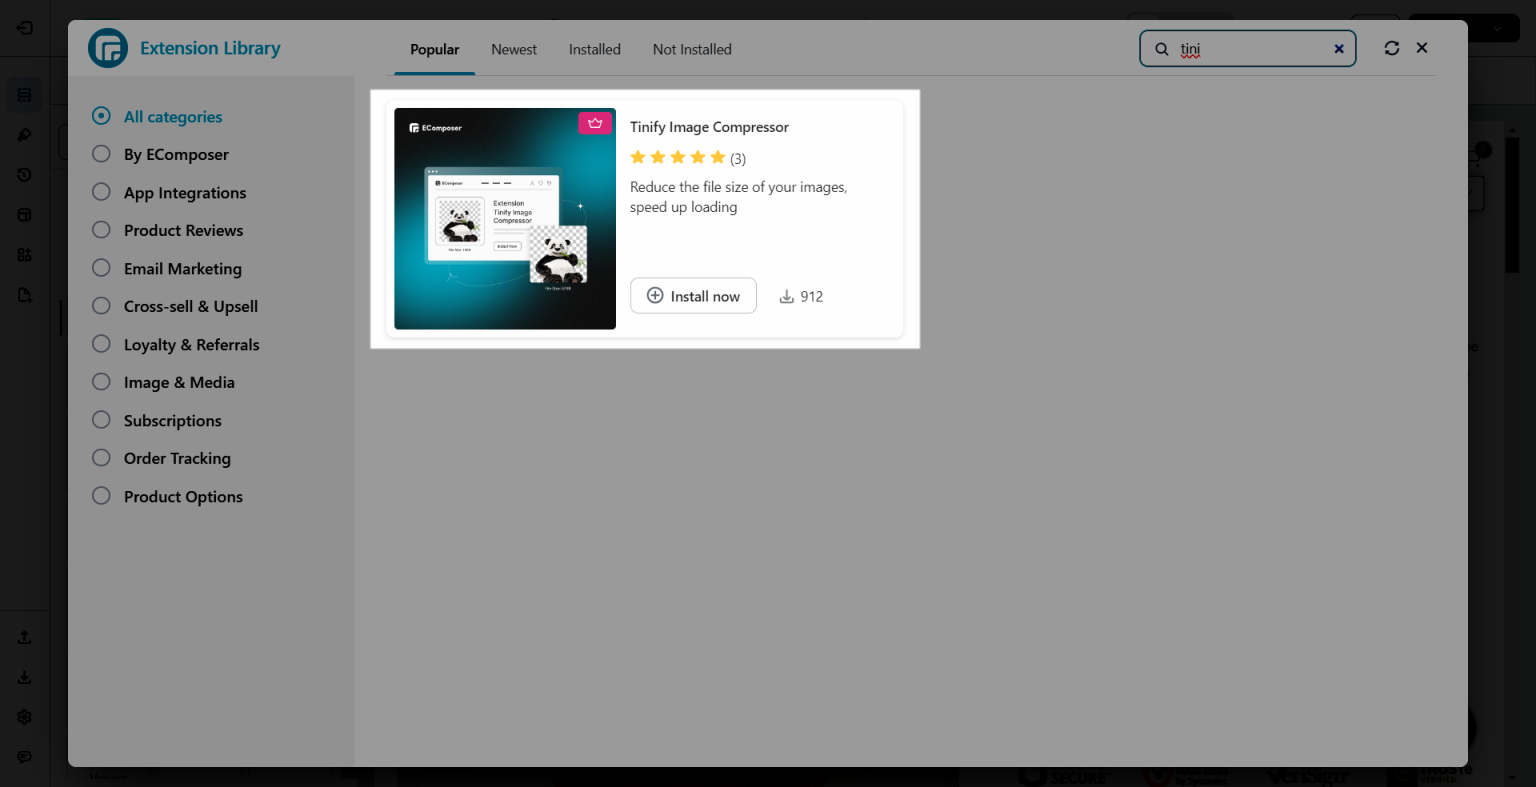The height and width of the screenshot is (787, 1536).
Task: Switch to the Installed tab
Action: (x=594, y=49)
